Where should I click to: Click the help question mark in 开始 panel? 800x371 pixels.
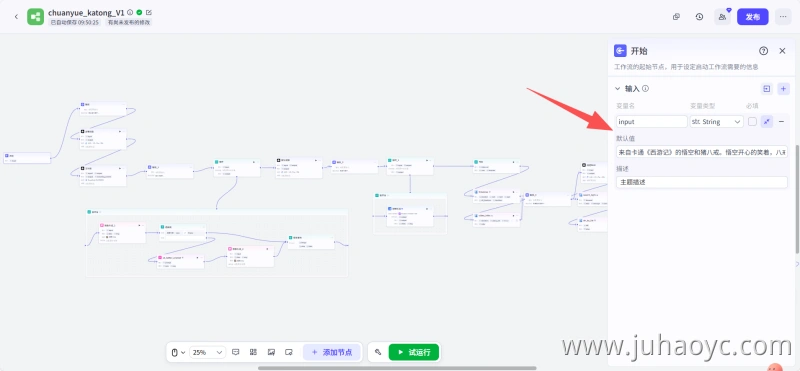[763, 51]
